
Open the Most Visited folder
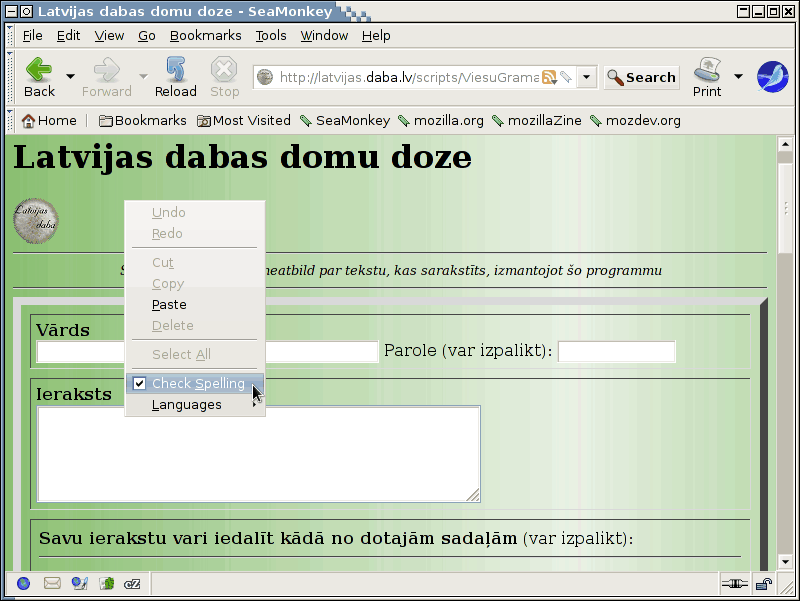pyautogui.click(x=244, y=121)
